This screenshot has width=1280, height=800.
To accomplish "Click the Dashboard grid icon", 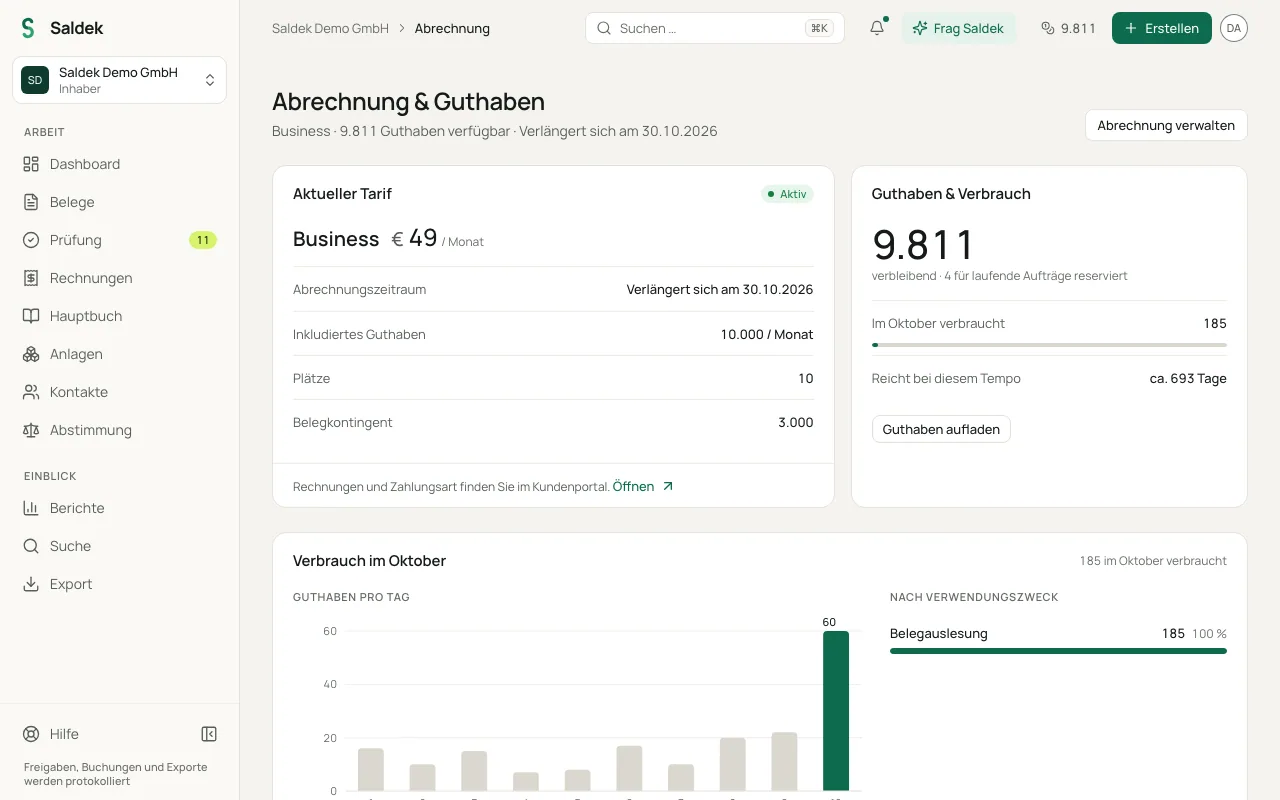I will click(31, 164).
